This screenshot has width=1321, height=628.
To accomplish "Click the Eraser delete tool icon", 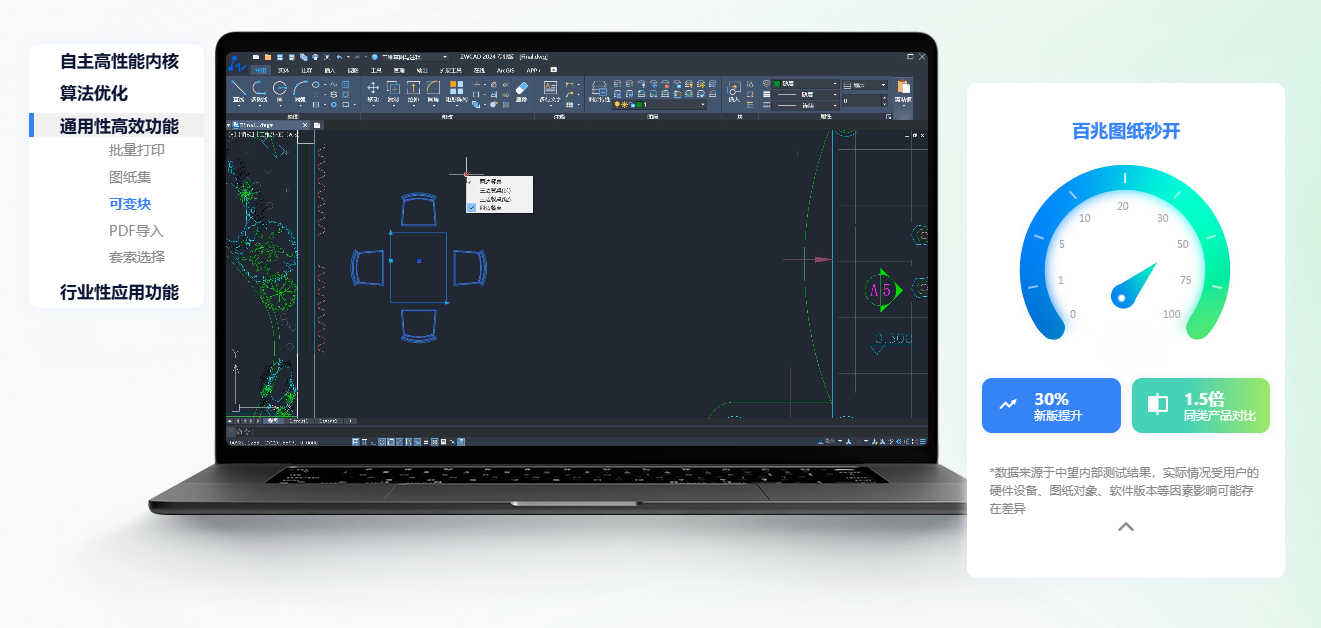I will [x=521, y=90].
